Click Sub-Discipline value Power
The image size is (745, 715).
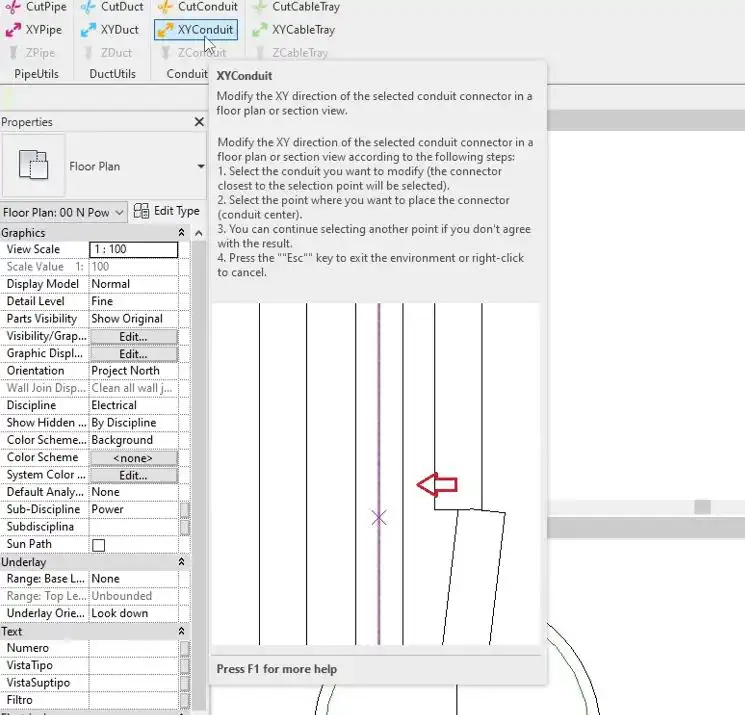(x=134, y=509)
